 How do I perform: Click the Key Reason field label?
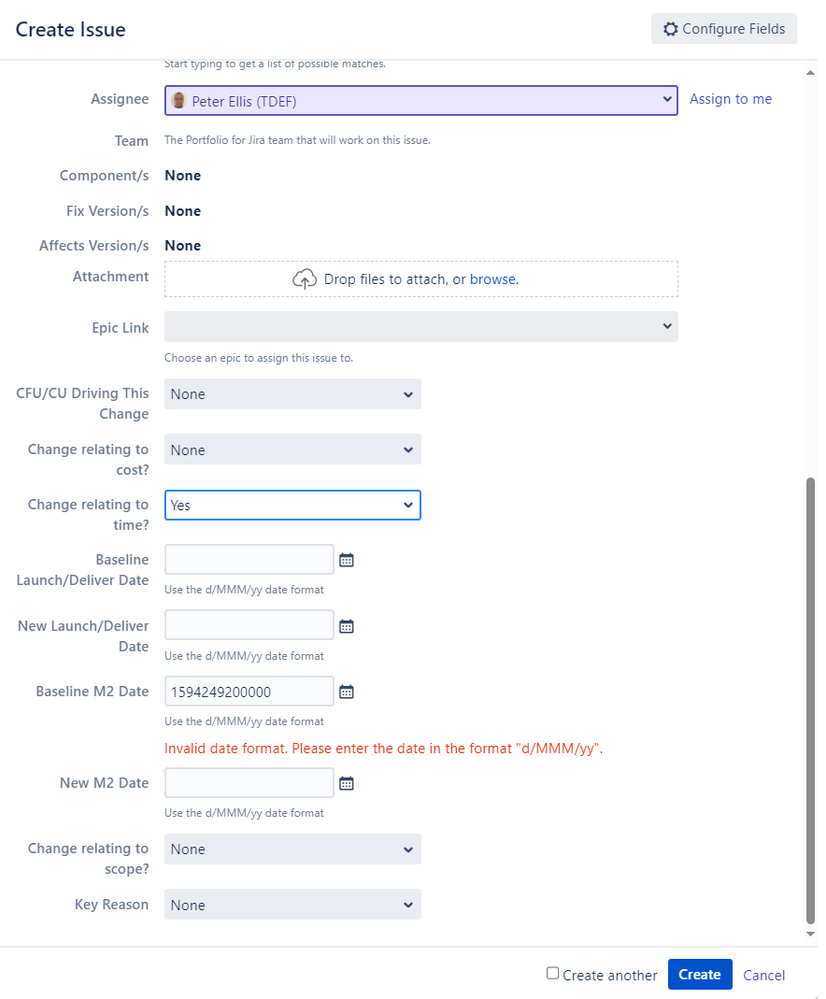point(112,904)
